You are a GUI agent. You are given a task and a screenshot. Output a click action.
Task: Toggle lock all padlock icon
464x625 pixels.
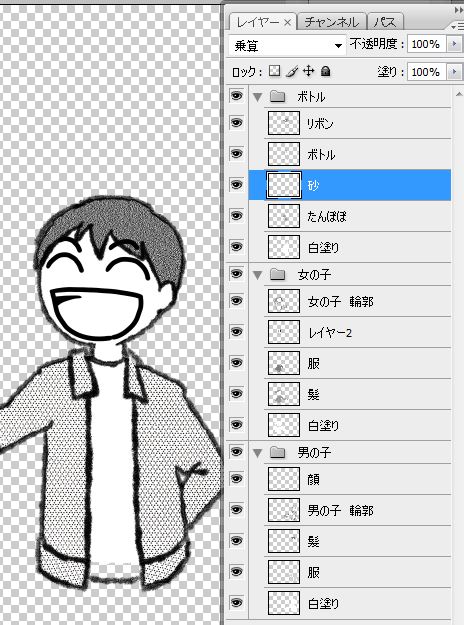326,71
